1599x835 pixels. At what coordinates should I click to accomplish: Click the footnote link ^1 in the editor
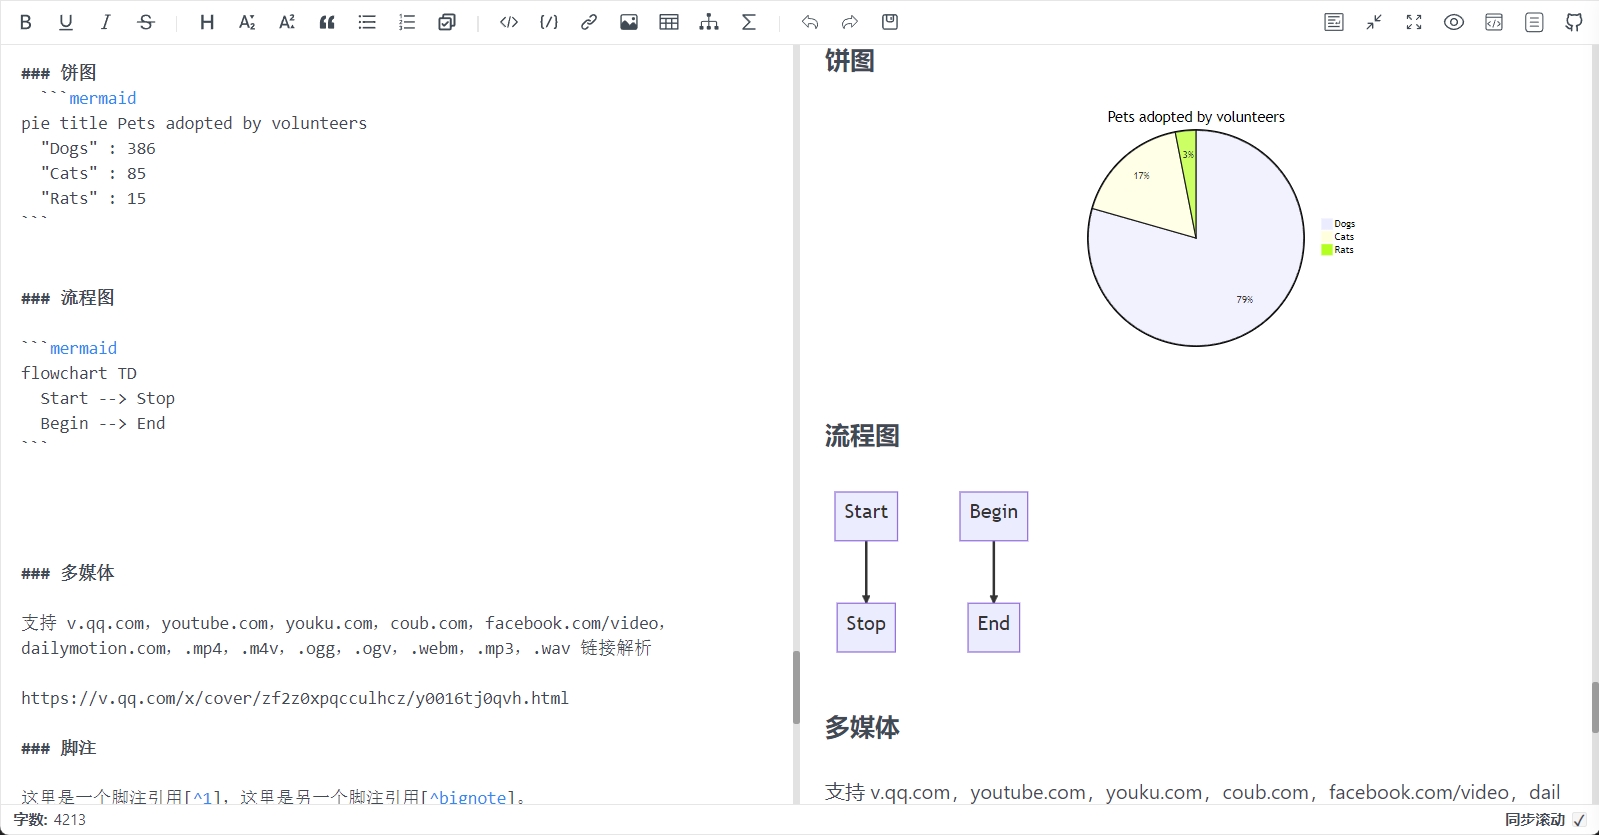pos(202,797)
